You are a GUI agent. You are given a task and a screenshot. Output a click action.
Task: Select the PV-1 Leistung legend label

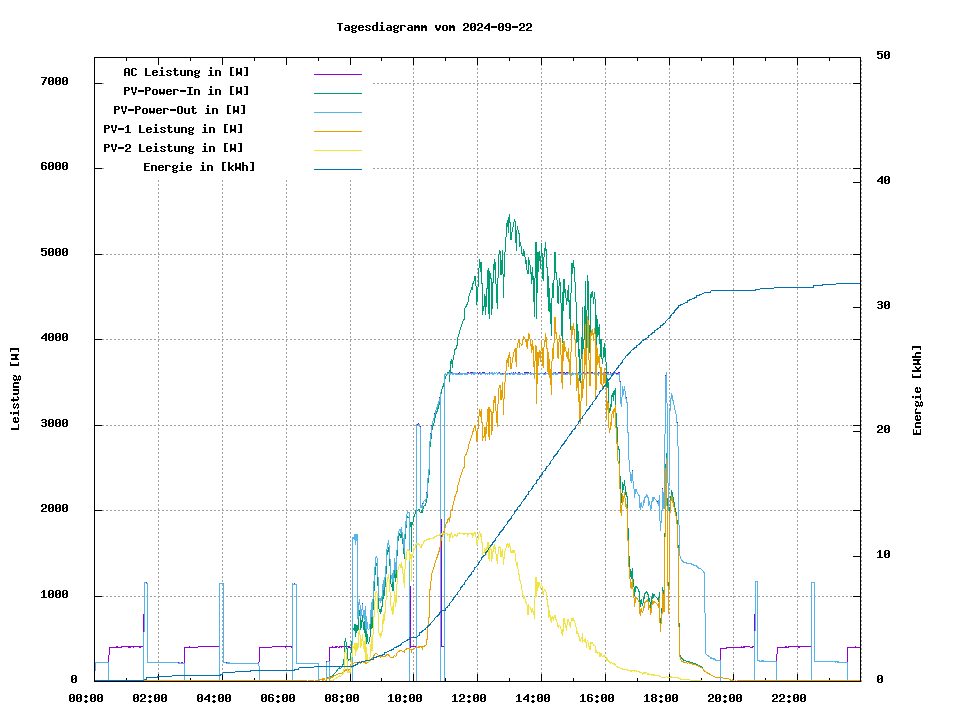(173, 129)
